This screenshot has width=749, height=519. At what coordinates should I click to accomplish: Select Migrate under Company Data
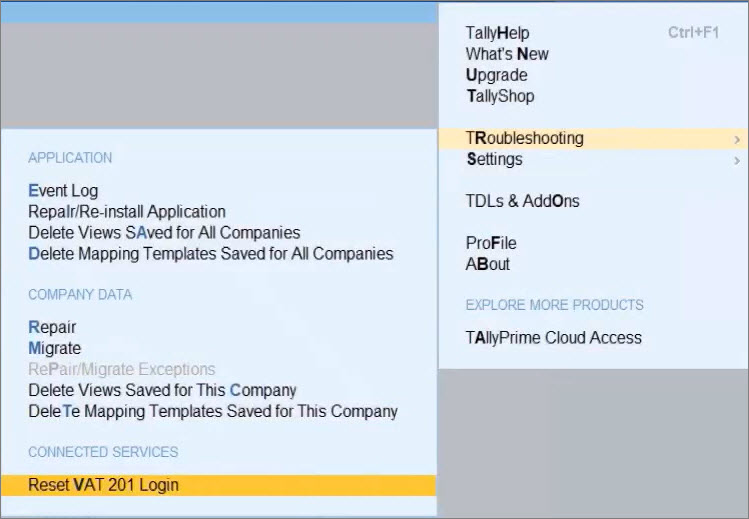point(54,348)
